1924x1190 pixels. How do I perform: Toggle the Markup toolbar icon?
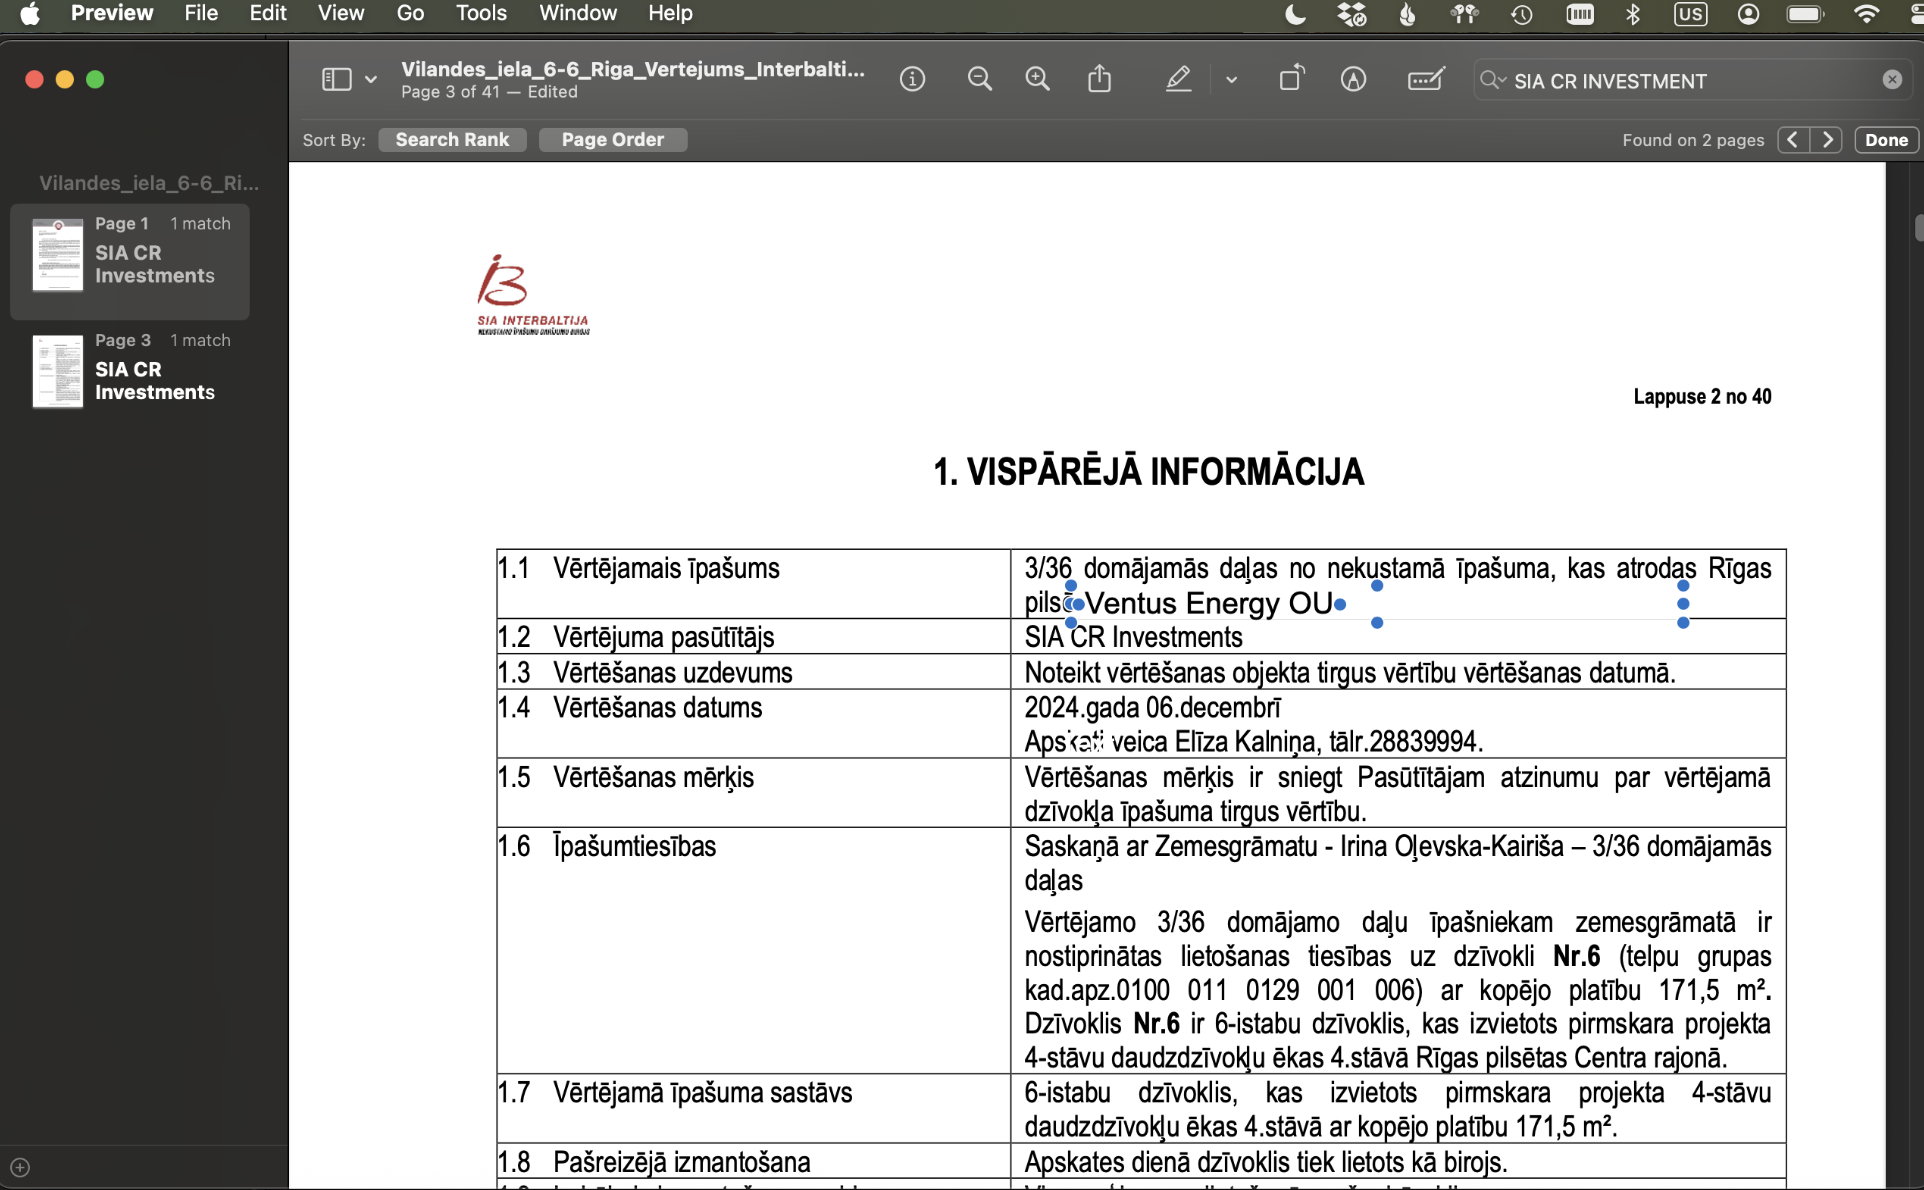1353,80
